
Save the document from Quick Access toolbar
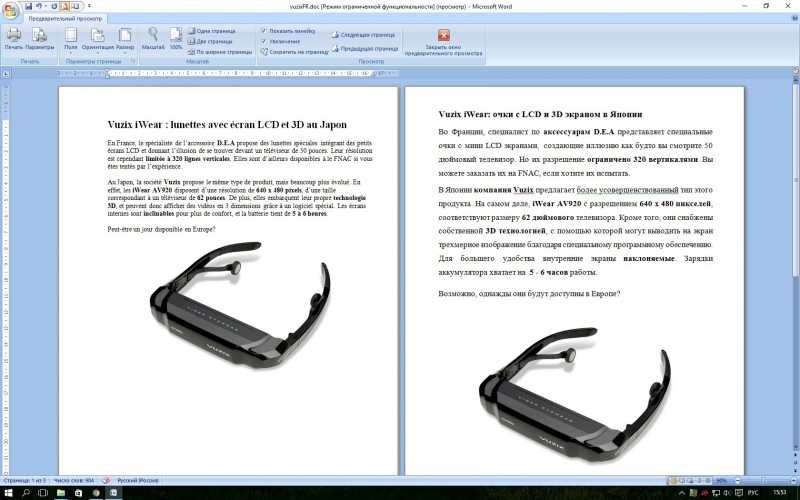click(x=29, y=6)
